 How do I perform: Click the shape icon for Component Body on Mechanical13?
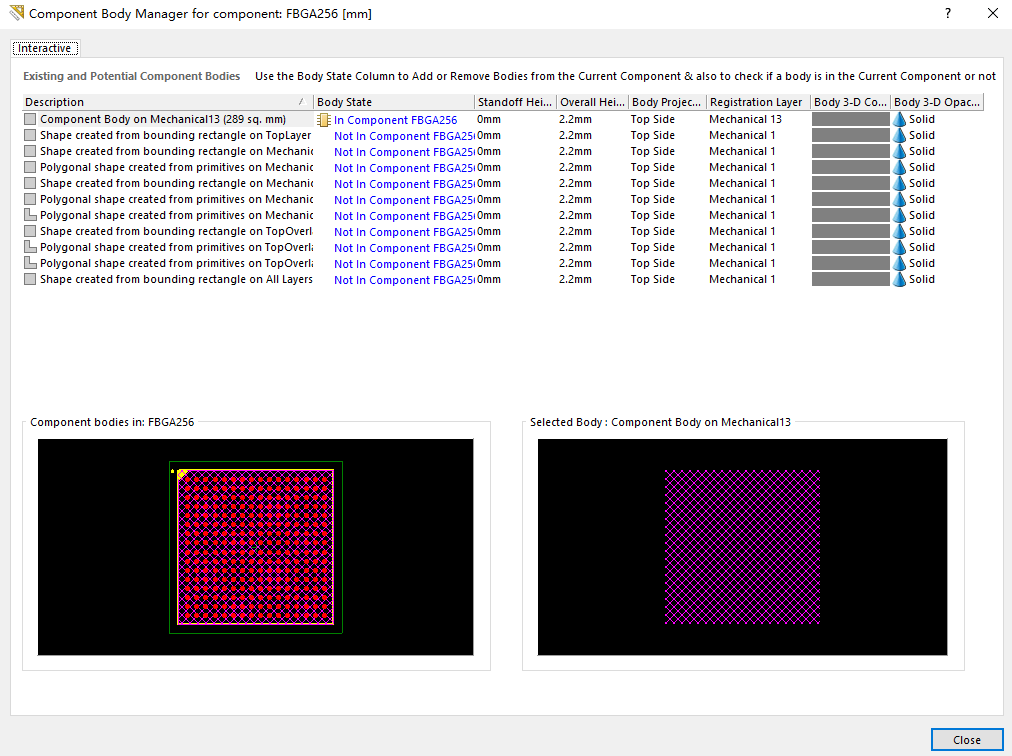(x=30, y=119)
